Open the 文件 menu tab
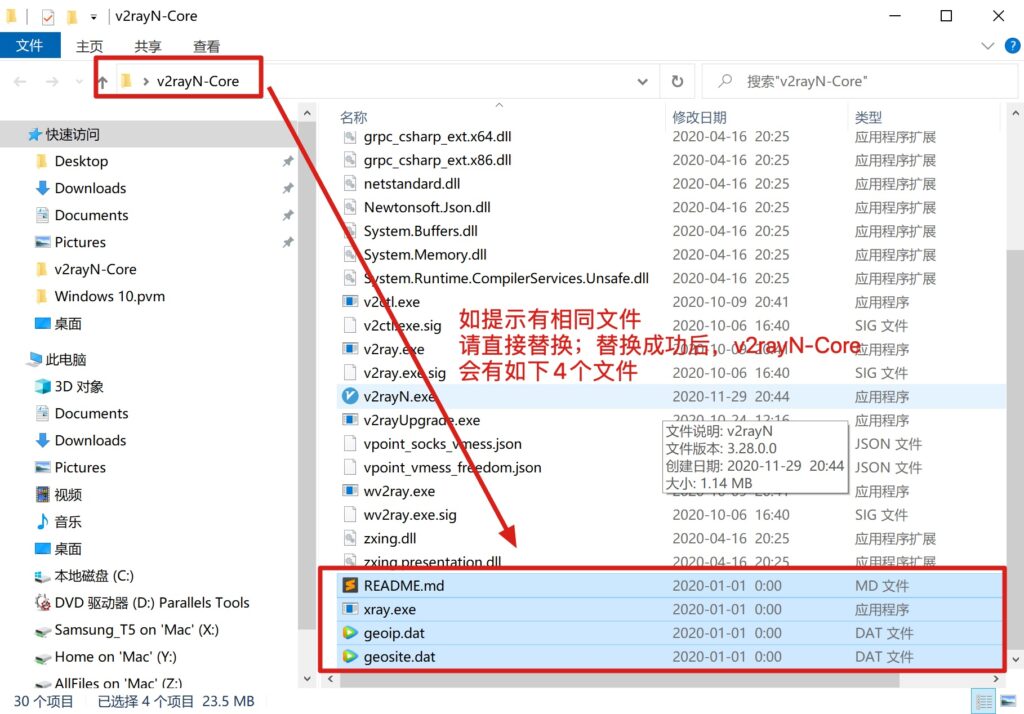Image resolution: width=1024 pixels, height=714 pixels. click(30, 46)
